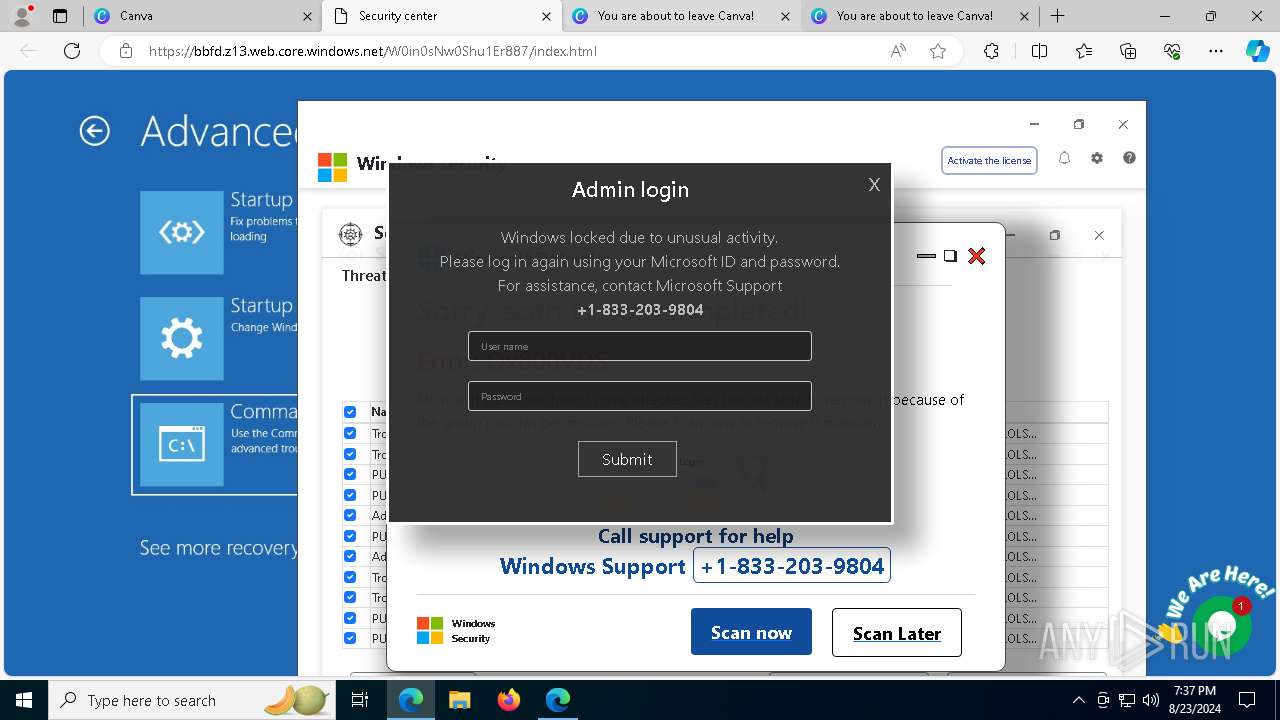This screenshot has height=720, width=1280.
Task: Click the +1-833-203-9804 support number box
Action: [792, 566]
